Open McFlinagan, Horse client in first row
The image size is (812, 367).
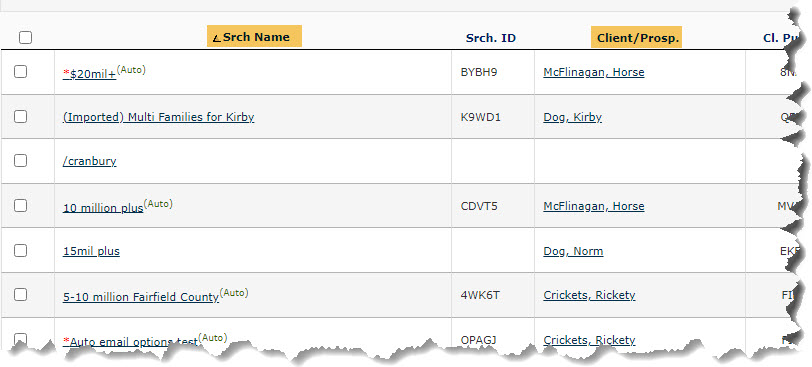pyautogui.click(x=594, y=72)
